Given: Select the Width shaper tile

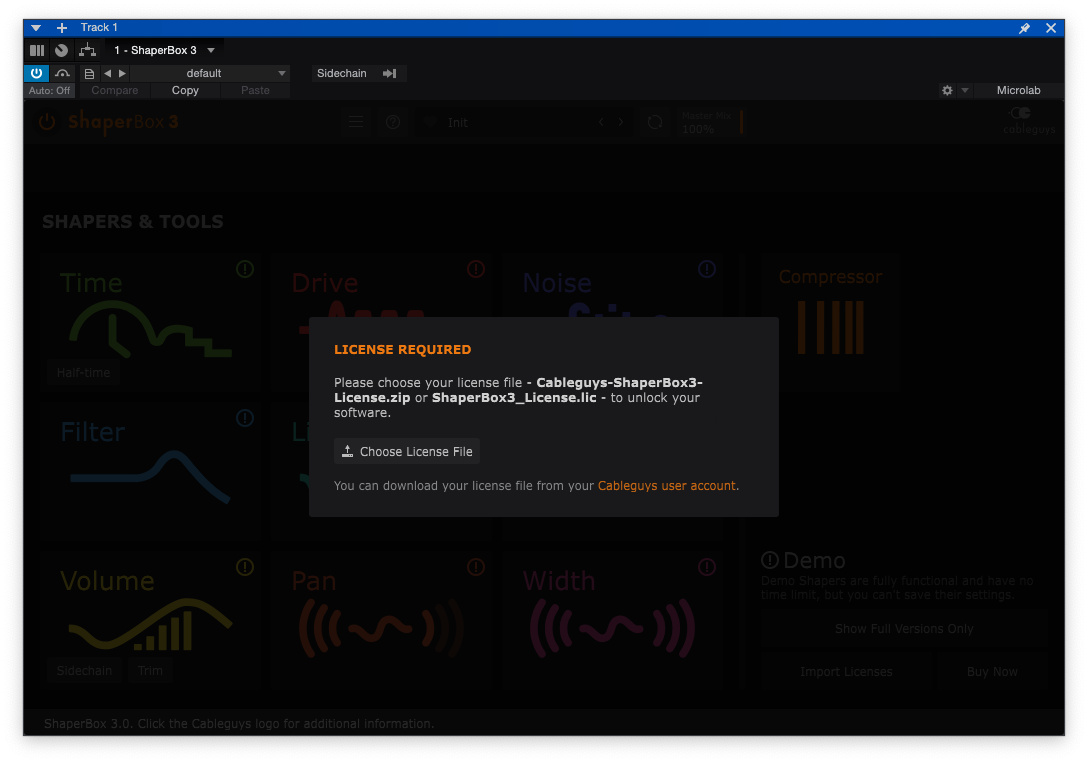Looking at the screenshot, I should tap(613, 619).
